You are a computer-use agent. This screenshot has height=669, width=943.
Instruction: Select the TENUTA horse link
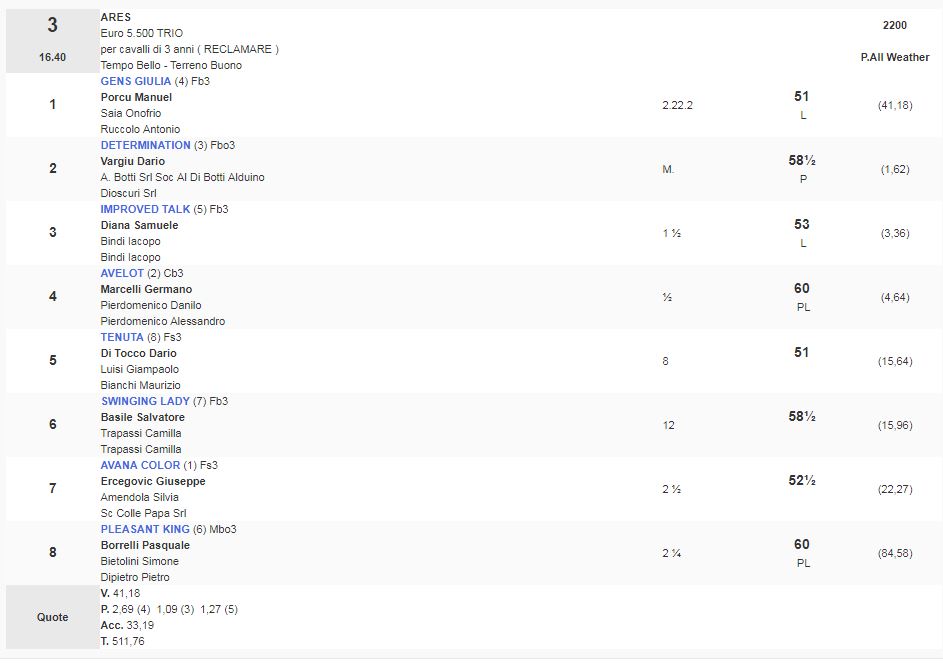(x=122, y=337)
